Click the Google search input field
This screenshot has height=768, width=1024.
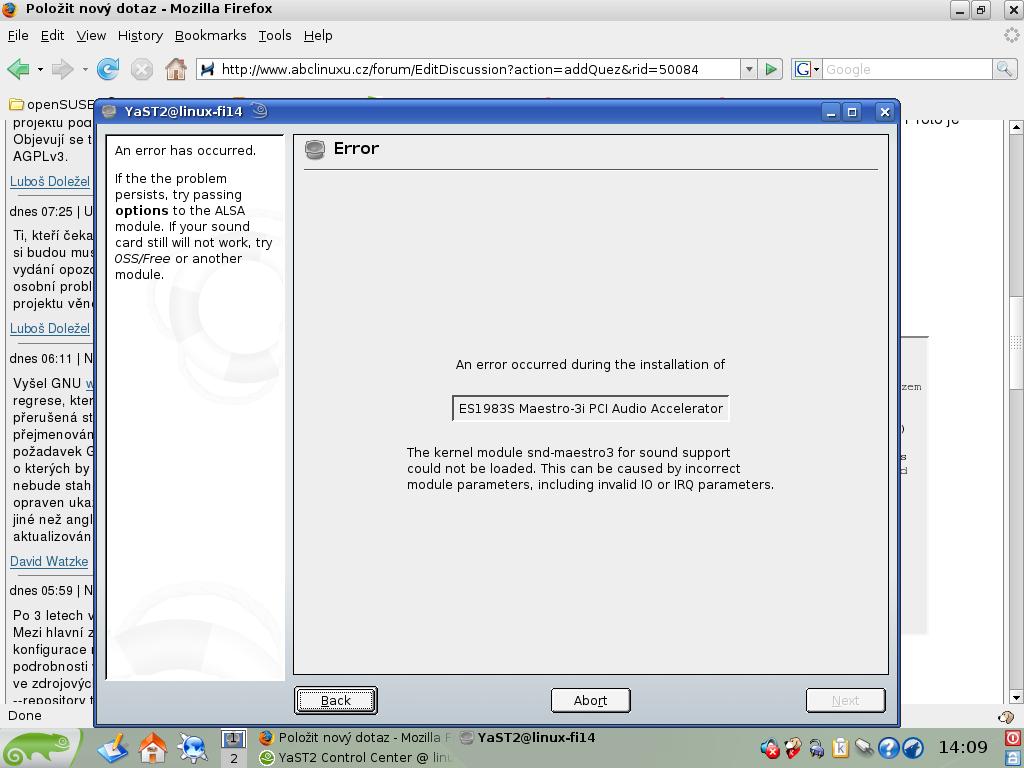click(x=906, y=69)
